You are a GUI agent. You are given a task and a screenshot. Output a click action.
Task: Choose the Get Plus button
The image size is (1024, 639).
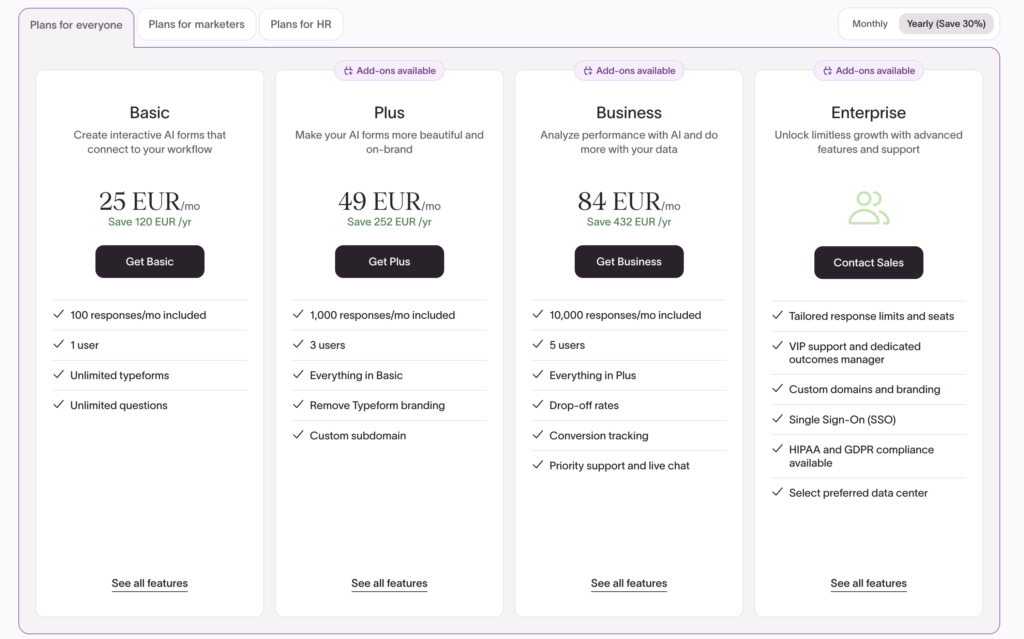click(389, 262)
